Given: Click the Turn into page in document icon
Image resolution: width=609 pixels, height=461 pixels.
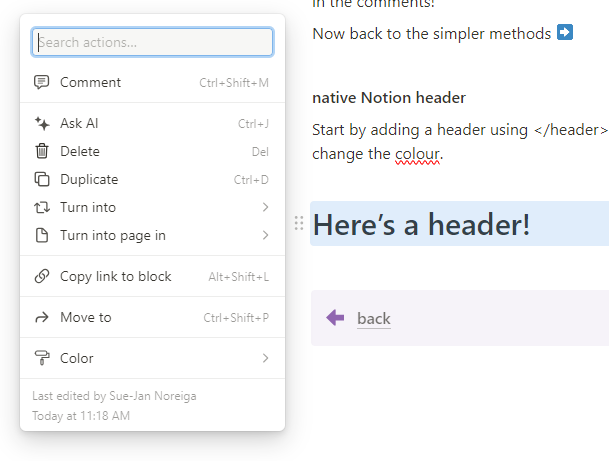Looking at the screenshot, I should 42,235.
